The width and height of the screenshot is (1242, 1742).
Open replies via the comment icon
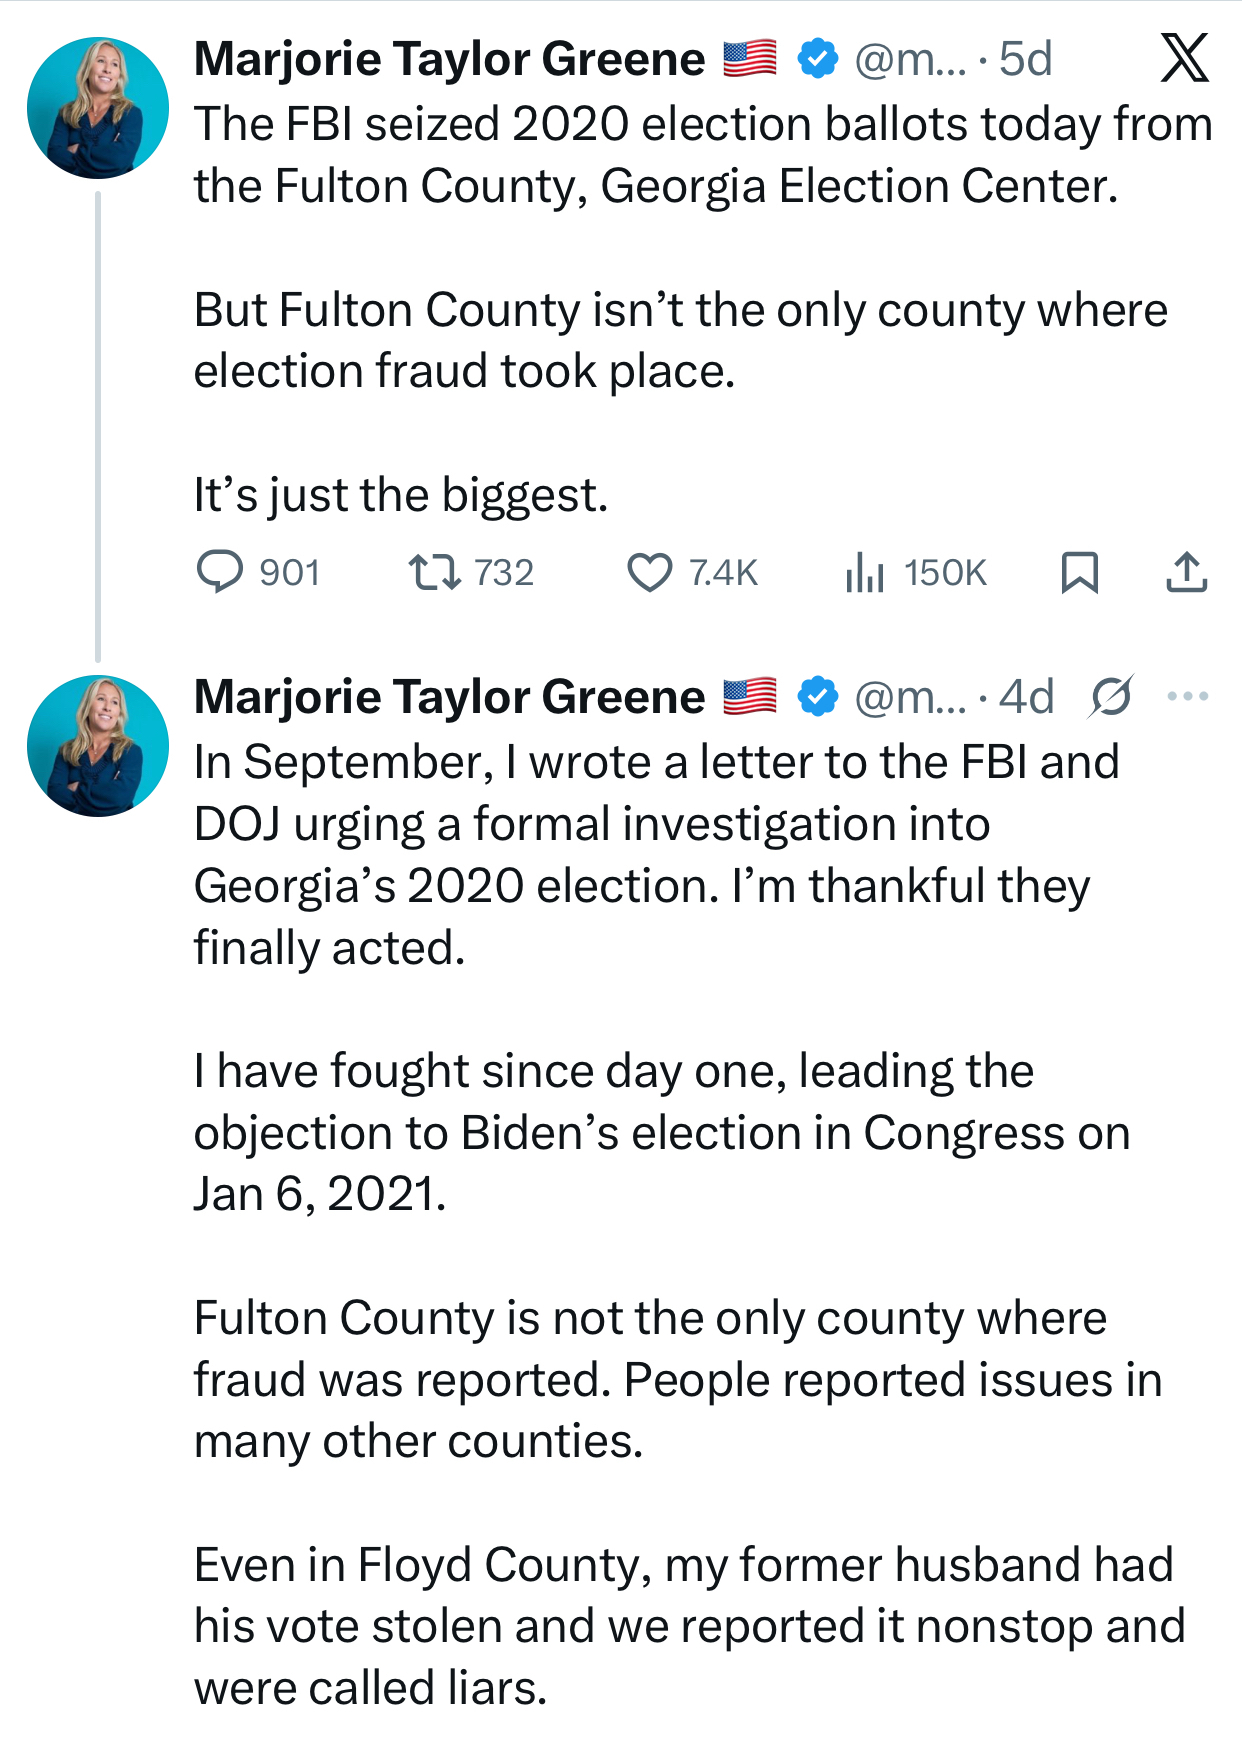[x=219, y=572]
